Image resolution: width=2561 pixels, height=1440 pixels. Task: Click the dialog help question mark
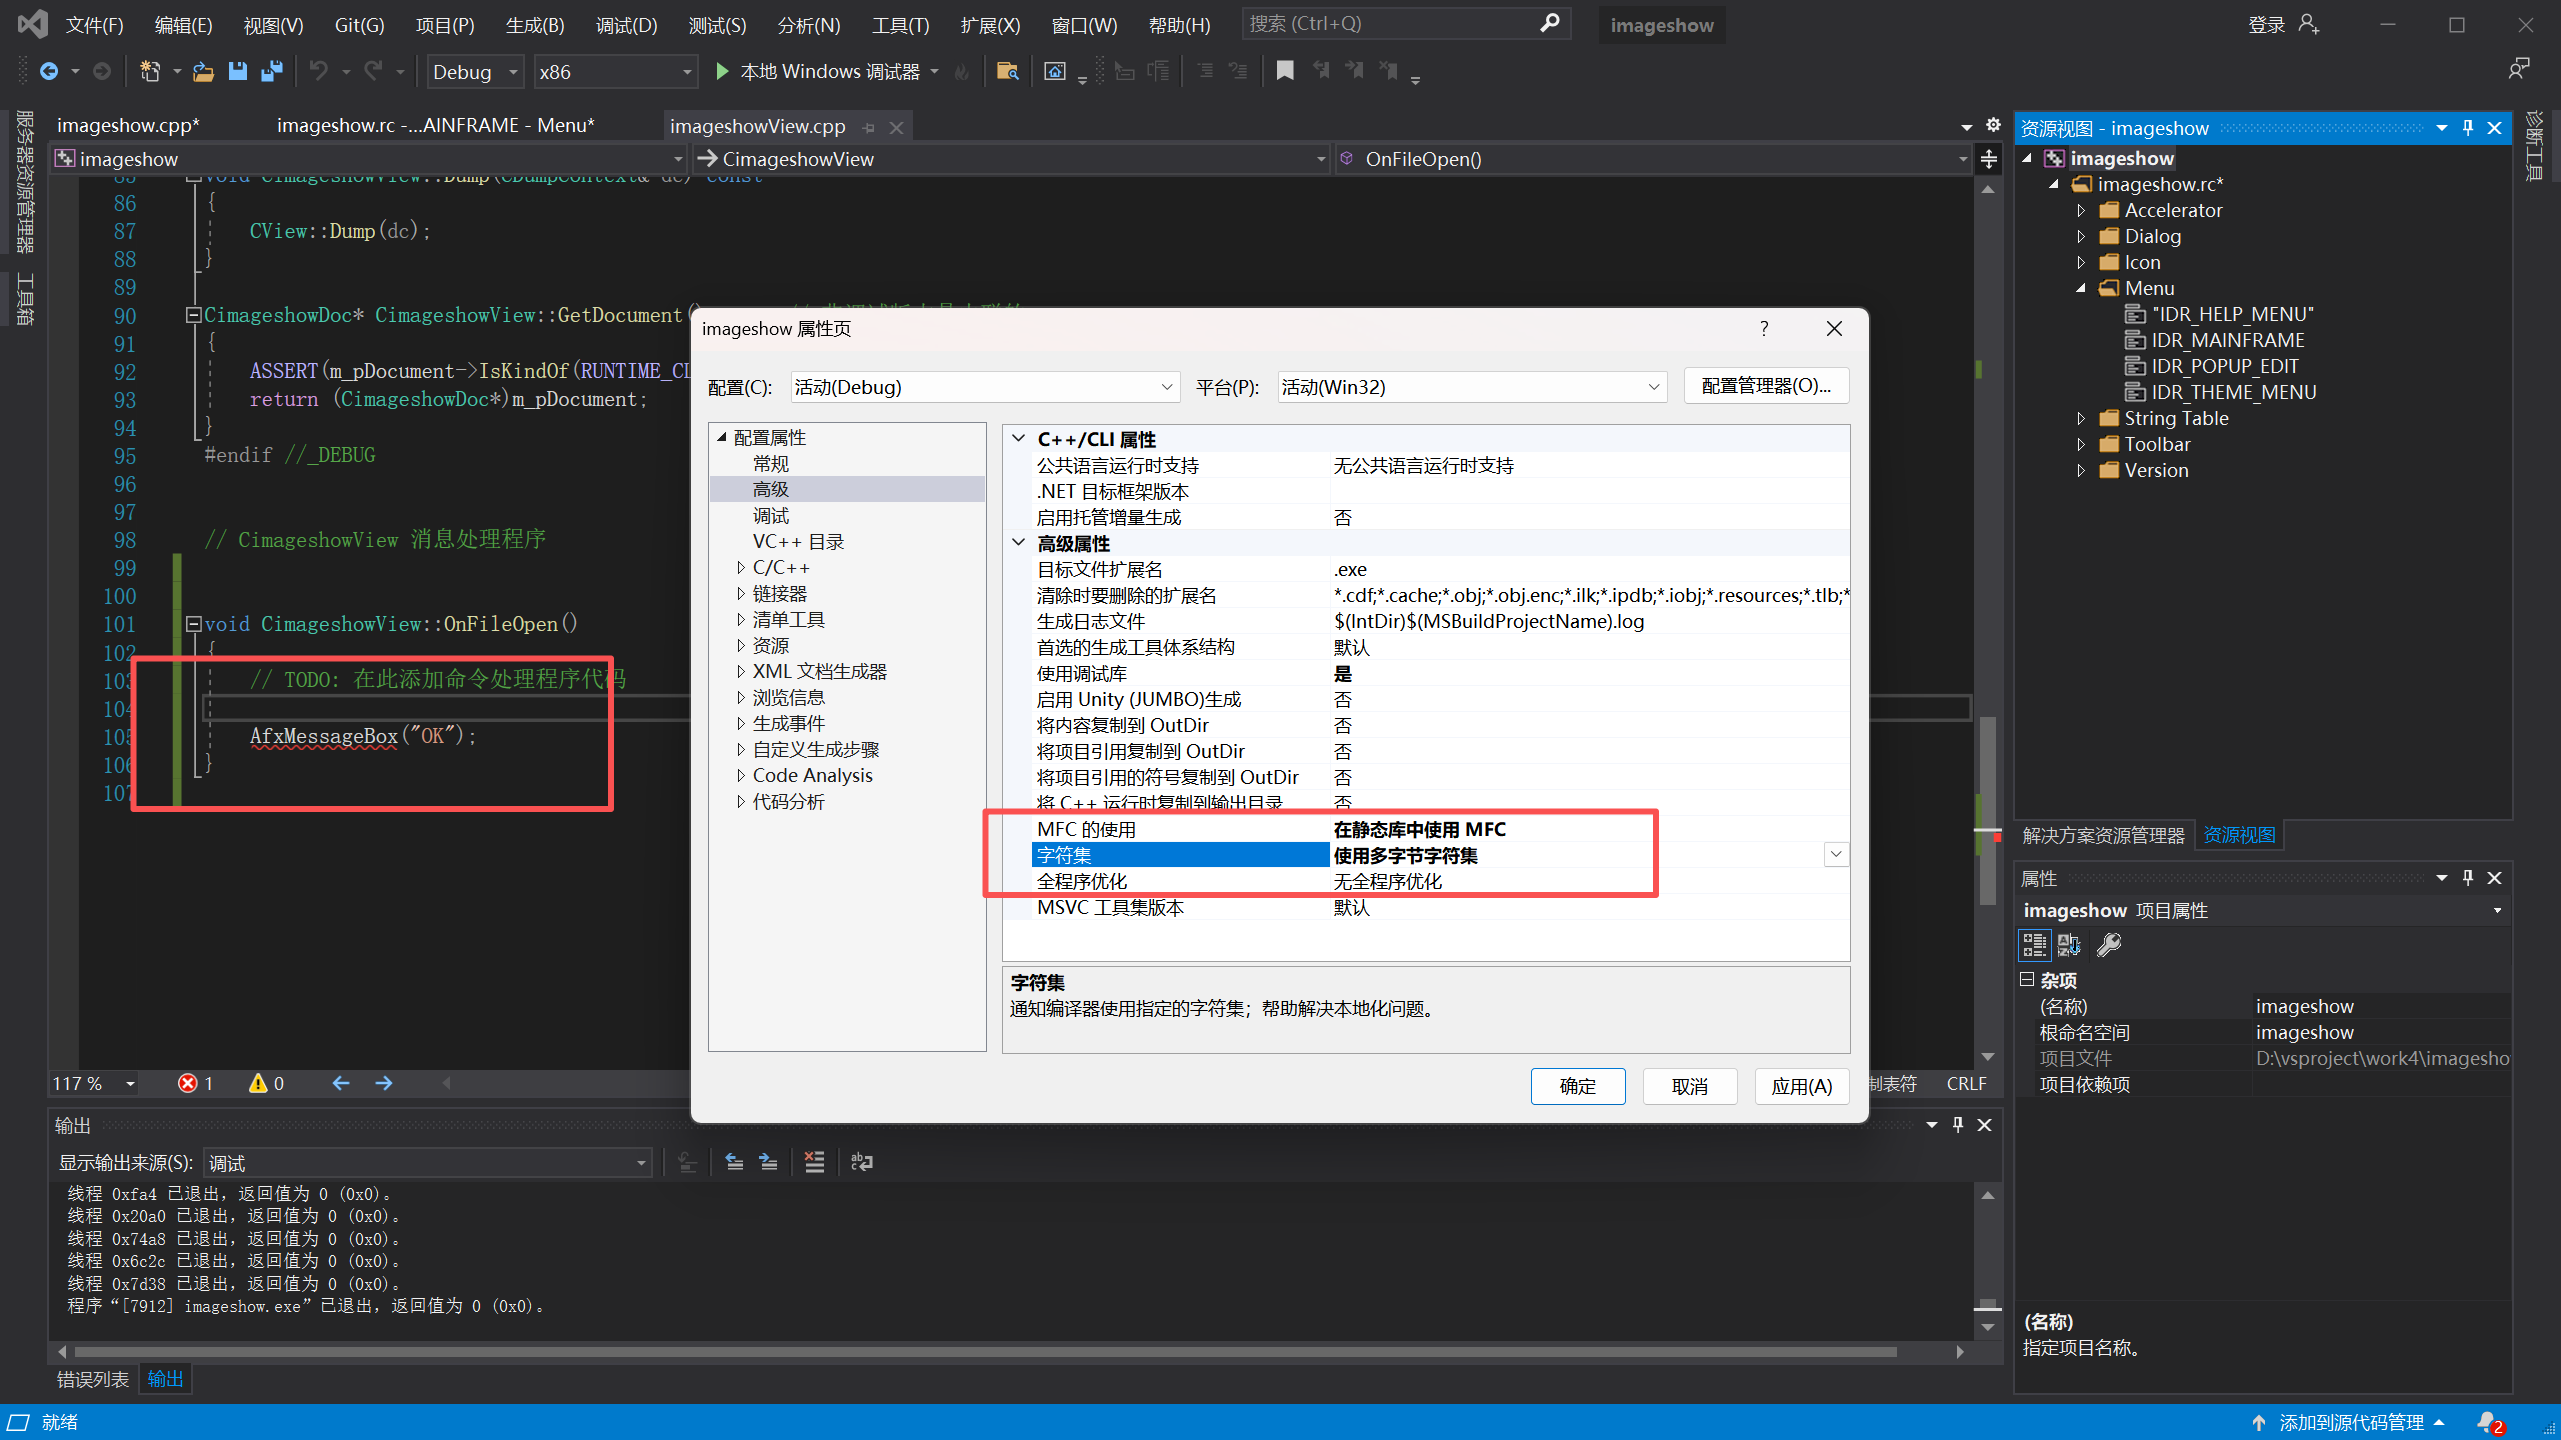click(1764, 329)
